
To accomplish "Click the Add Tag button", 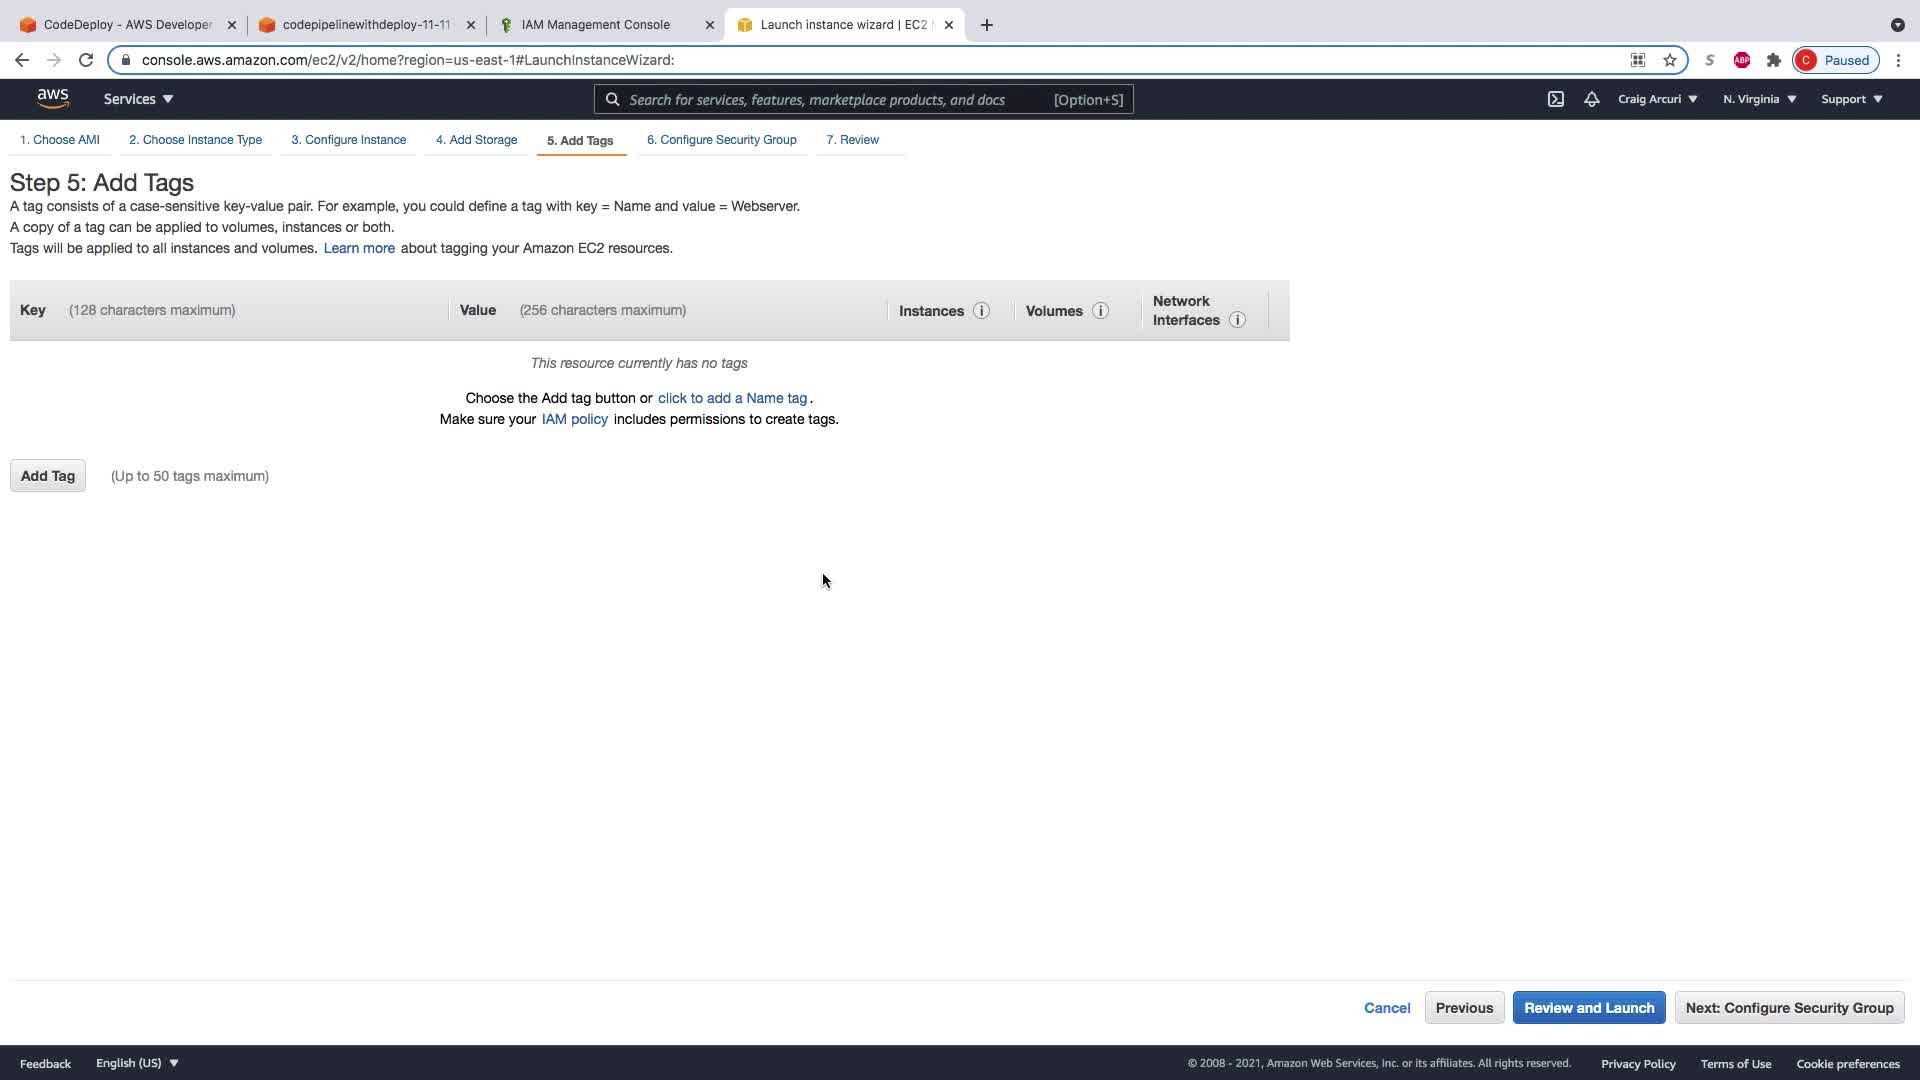I will click(48, 476).
